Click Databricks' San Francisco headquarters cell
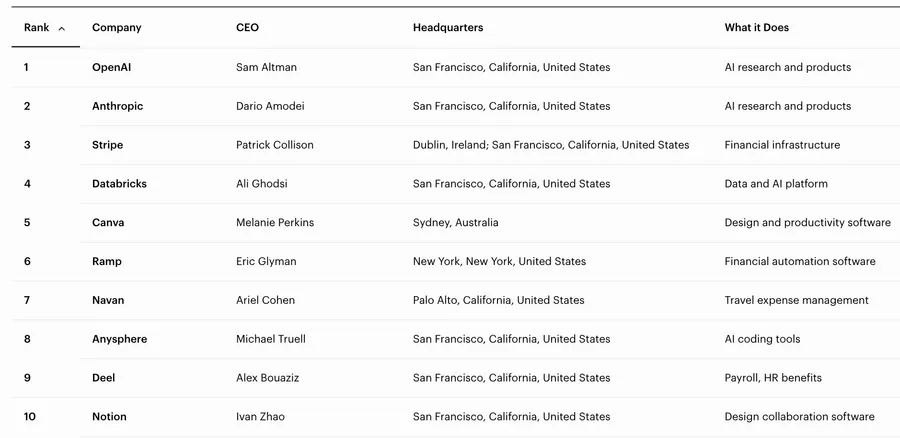This screenshot has height=438, width=900. click(511, 184)
